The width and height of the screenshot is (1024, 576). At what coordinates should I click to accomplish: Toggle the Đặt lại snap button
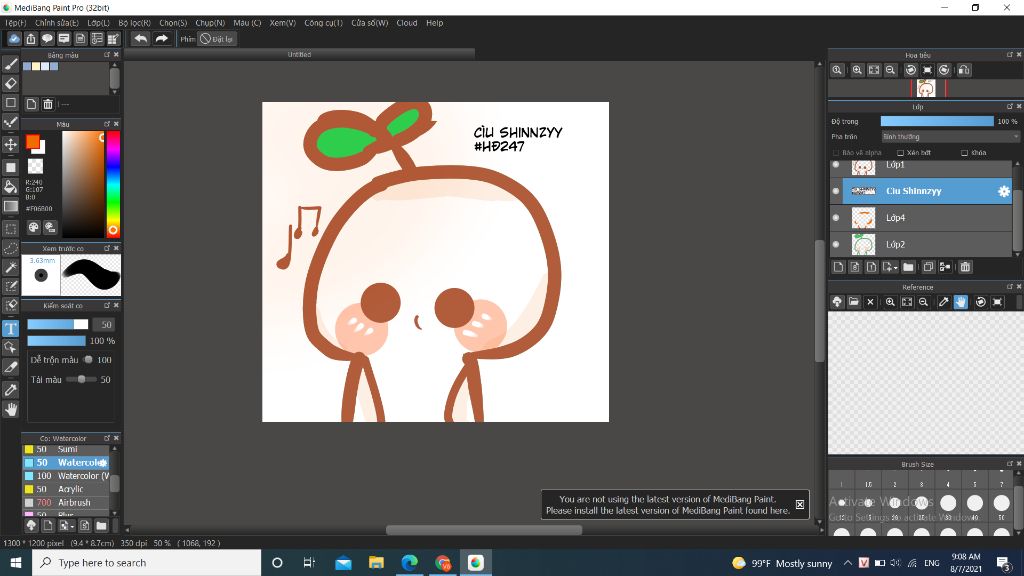tap(216, 39)
